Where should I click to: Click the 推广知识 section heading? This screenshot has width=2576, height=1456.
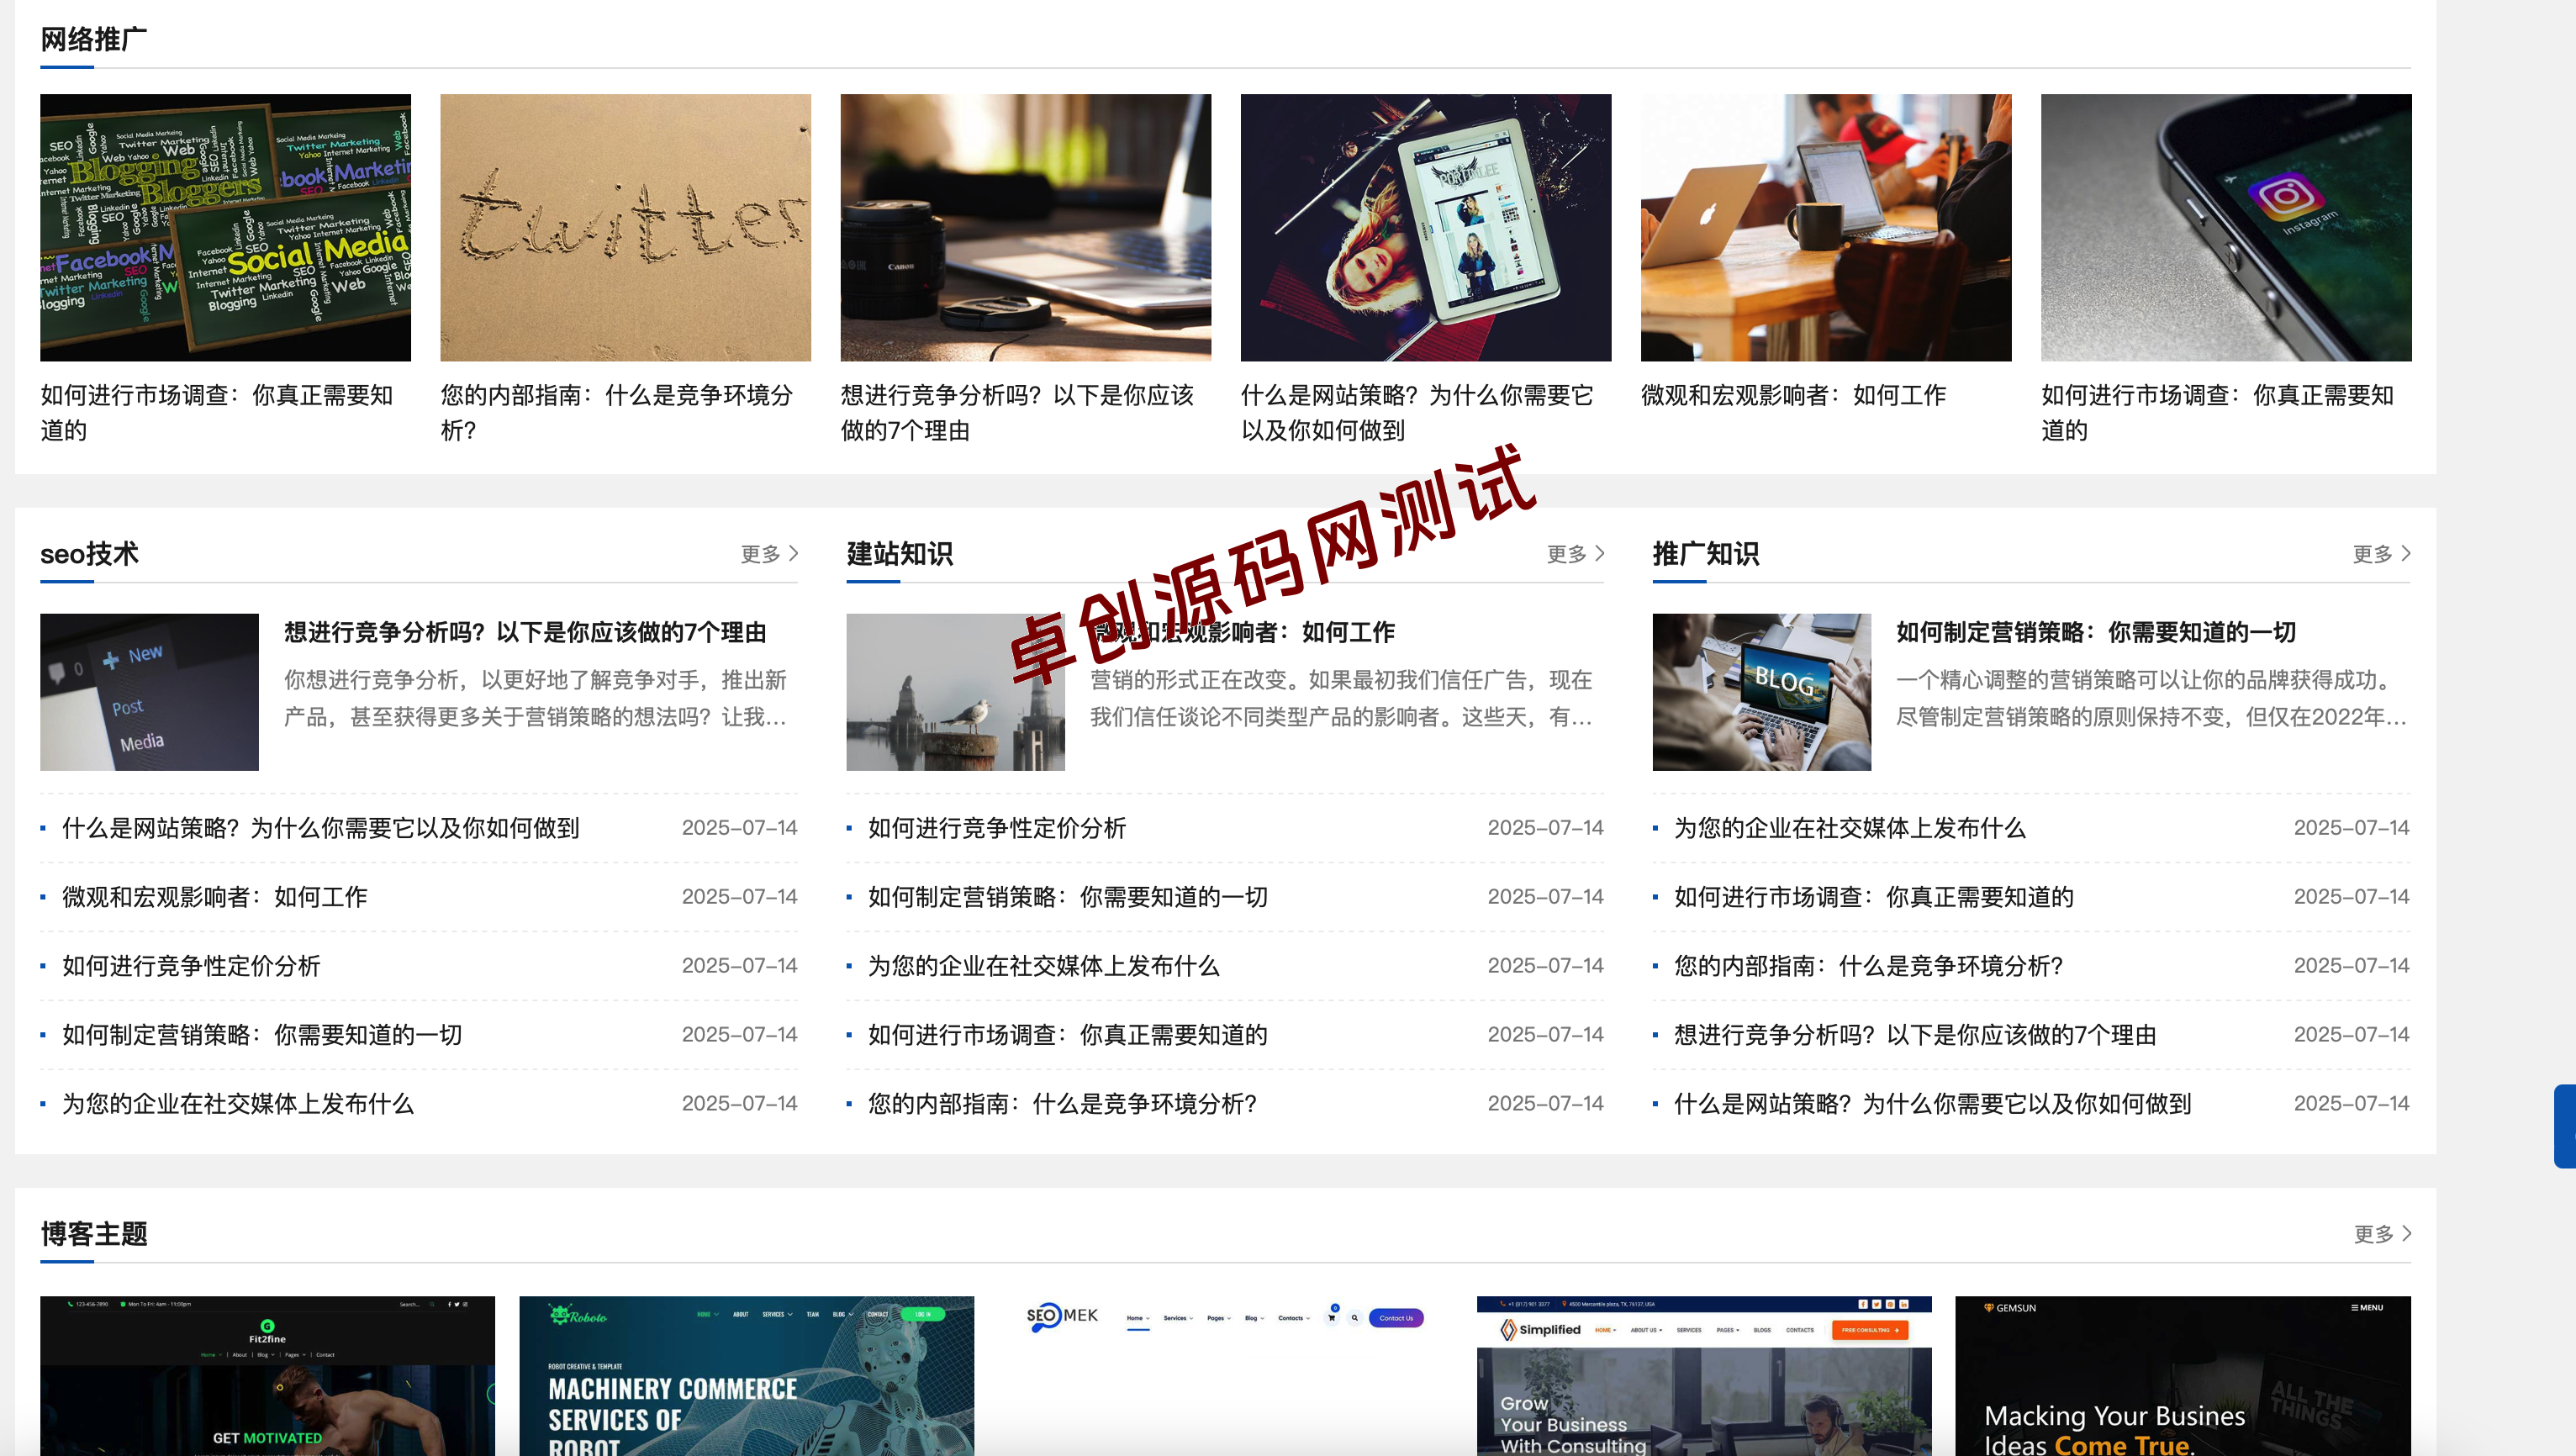coord(1706,554)
